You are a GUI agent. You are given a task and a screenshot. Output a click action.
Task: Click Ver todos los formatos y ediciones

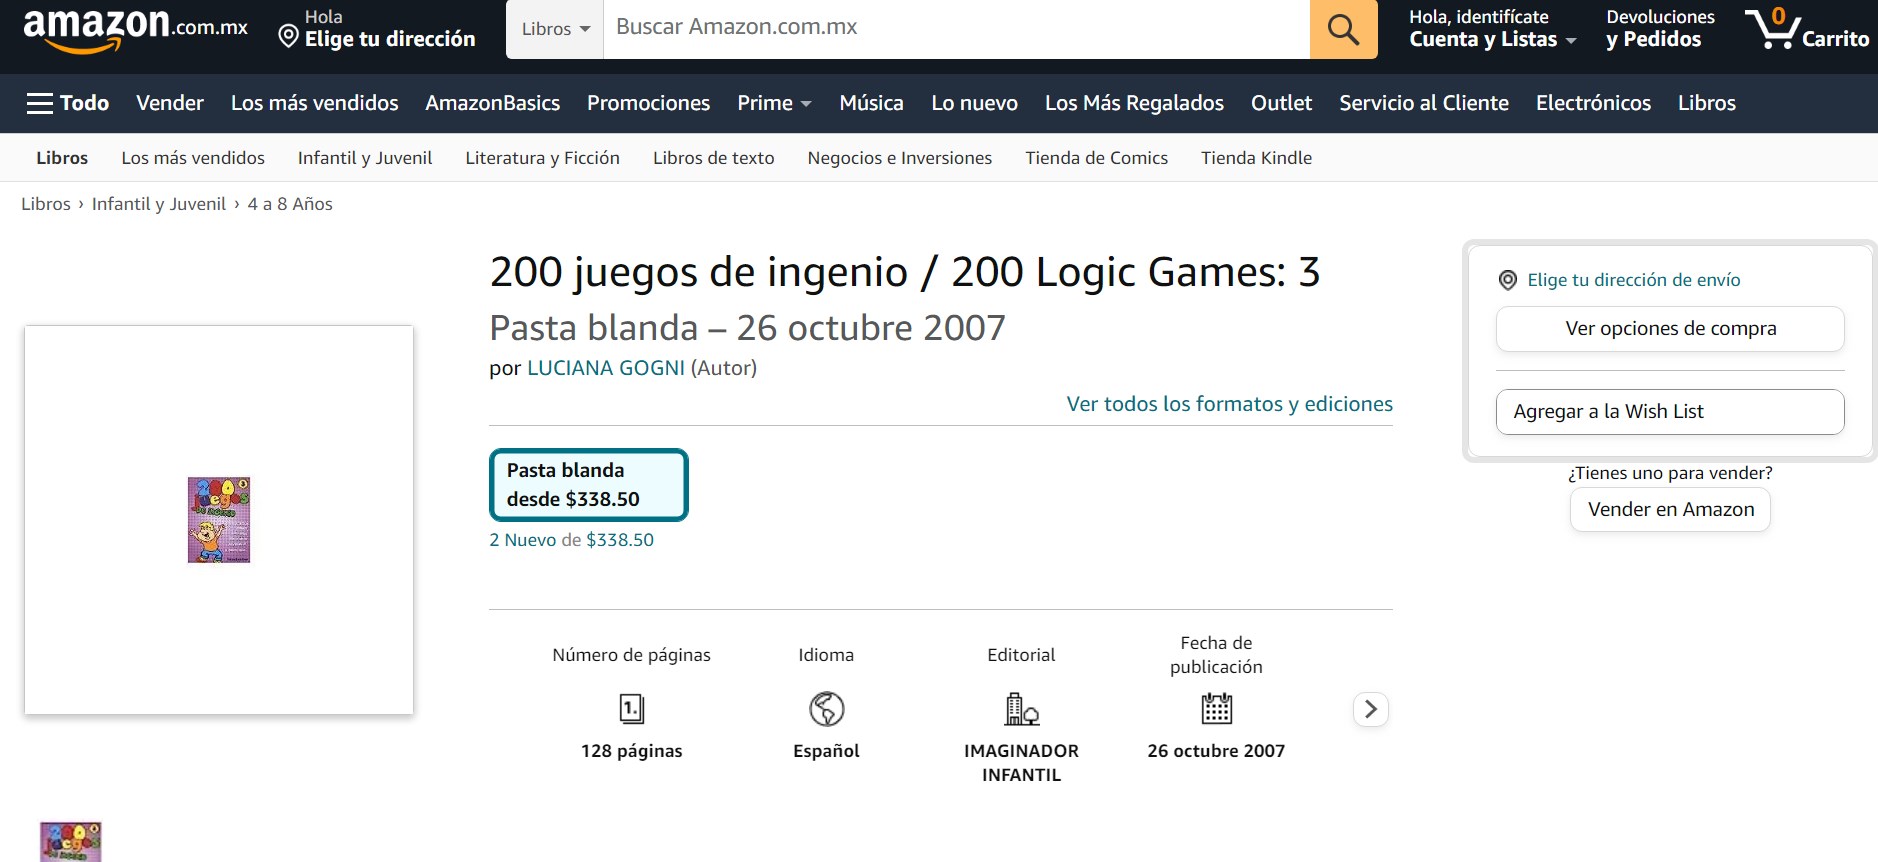coord(1229,404)
